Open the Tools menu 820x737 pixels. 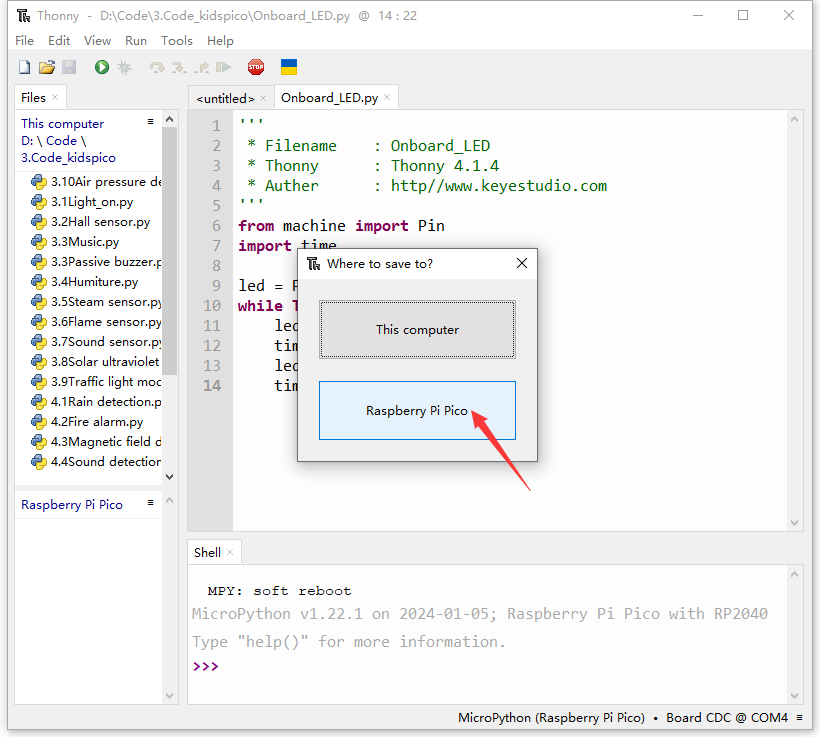[x=177, y=41]
